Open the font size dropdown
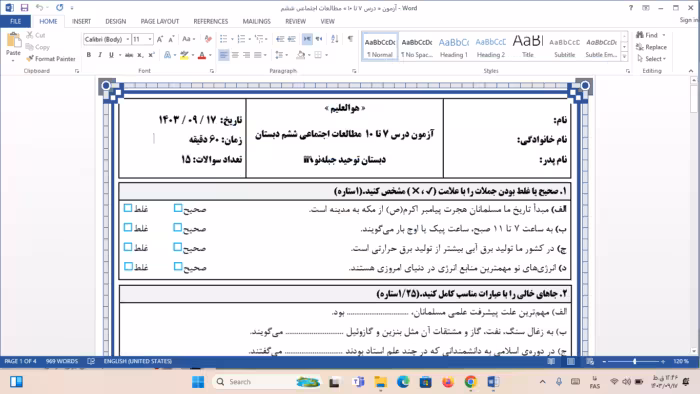700x394 pixels. pos(150,39)
